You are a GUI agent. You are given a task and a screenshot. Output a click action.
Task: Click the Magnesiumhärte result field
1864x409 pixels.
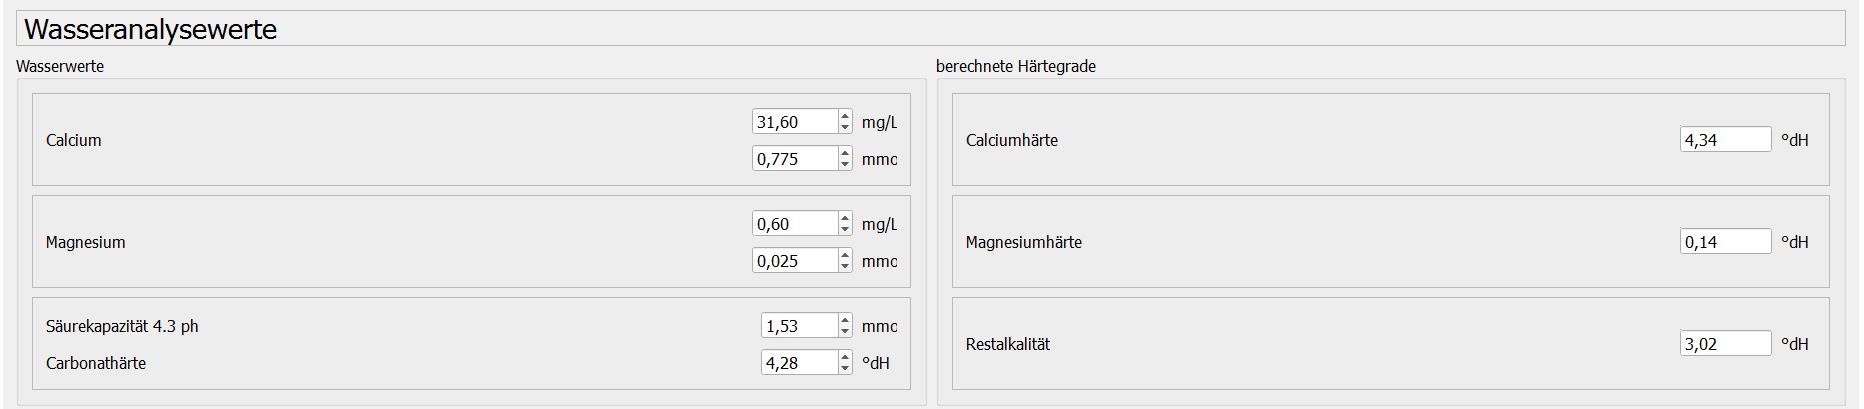click(1724, 242)
